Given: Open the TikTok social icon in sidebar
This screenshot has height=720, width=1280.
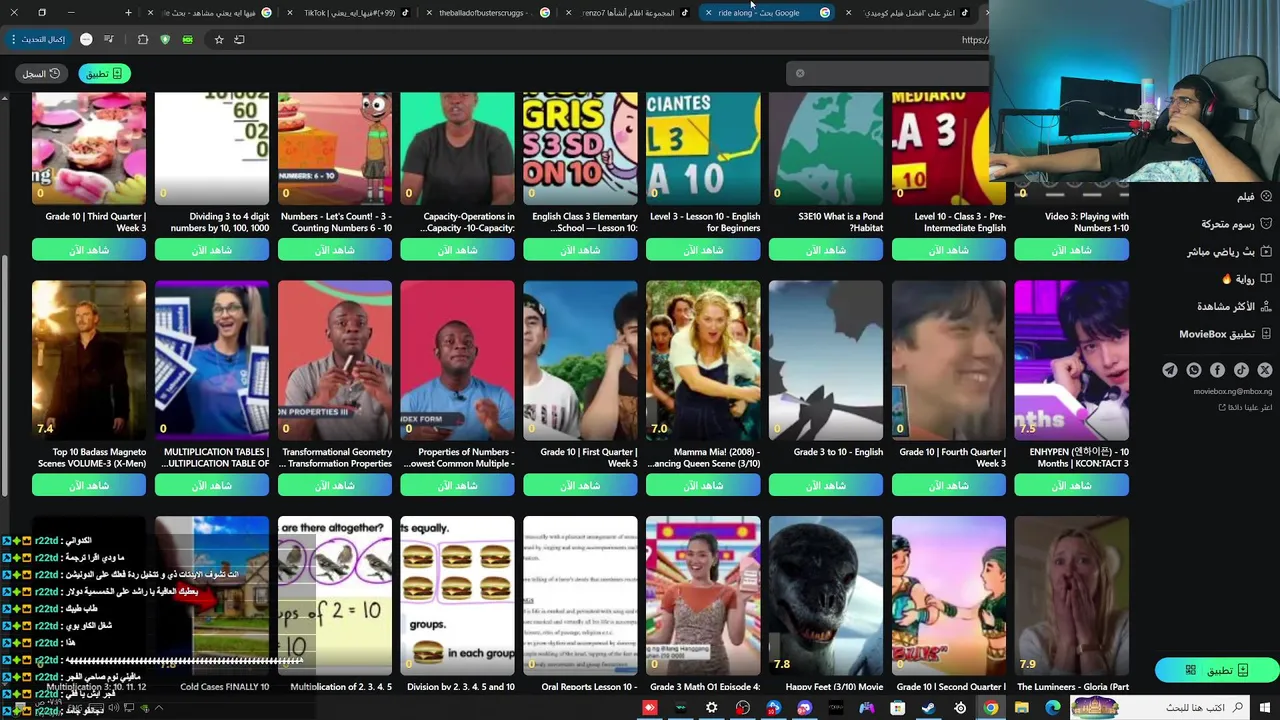Looking at the screenshot, I should pyautogui.click(x=1241, y=370).
